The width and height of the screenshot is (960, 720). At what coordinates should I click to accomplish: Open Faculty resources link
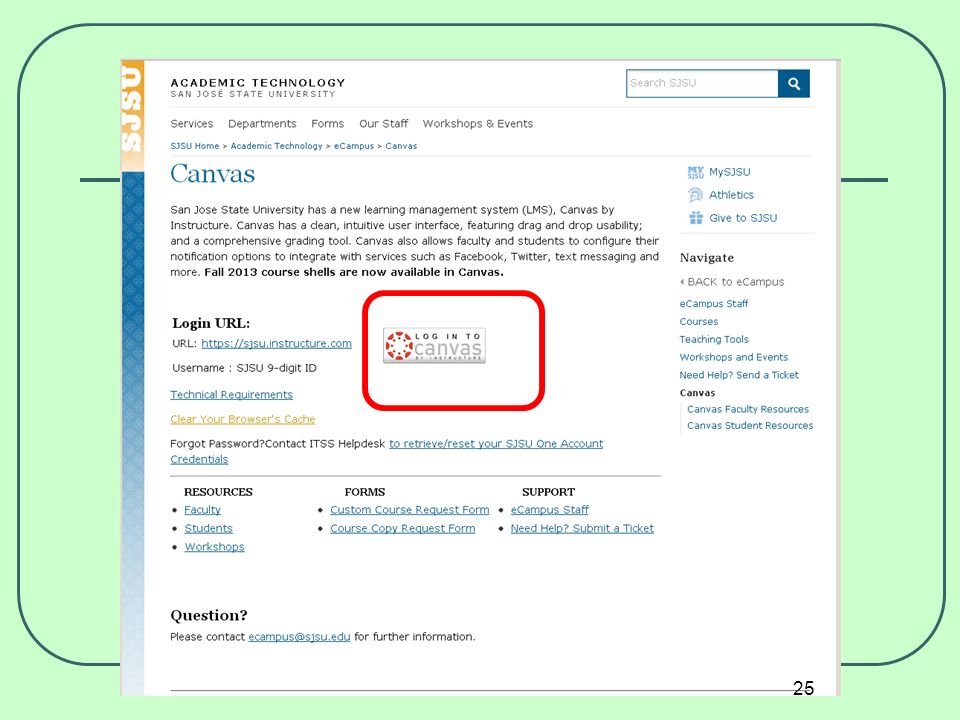tap(202, 510)
